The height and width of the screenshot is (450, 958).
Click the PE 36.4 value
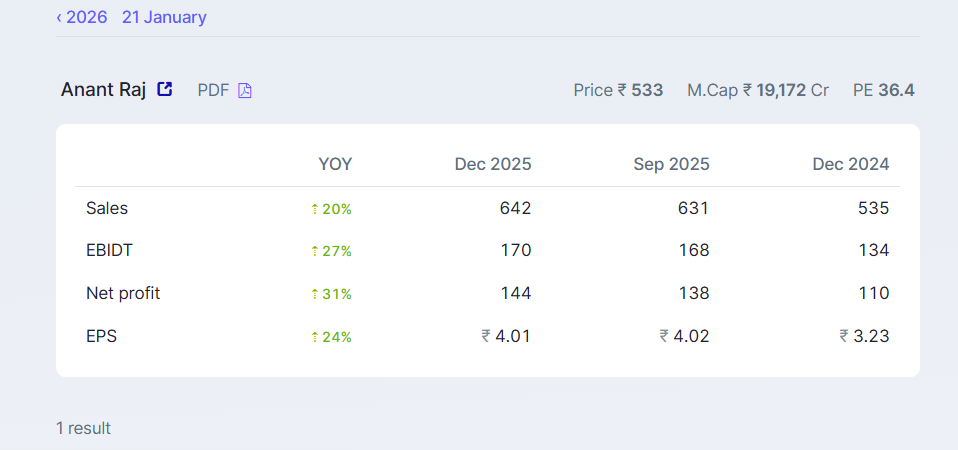tap(883, 90)
